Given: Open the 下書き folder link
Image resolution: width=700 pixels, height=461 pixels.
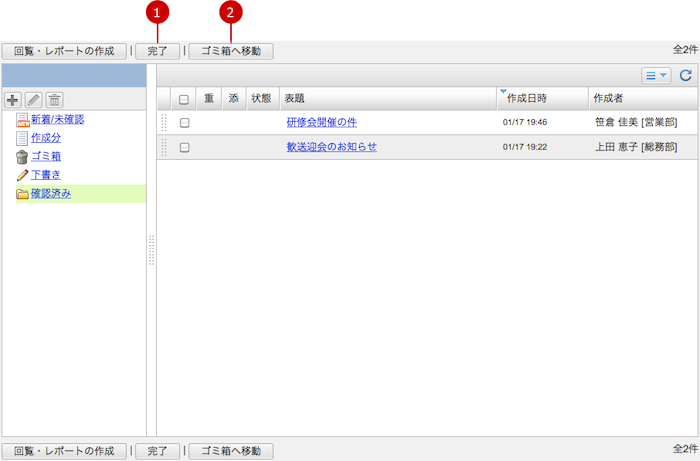Looking at the screenshot, I should click(46, 174).
